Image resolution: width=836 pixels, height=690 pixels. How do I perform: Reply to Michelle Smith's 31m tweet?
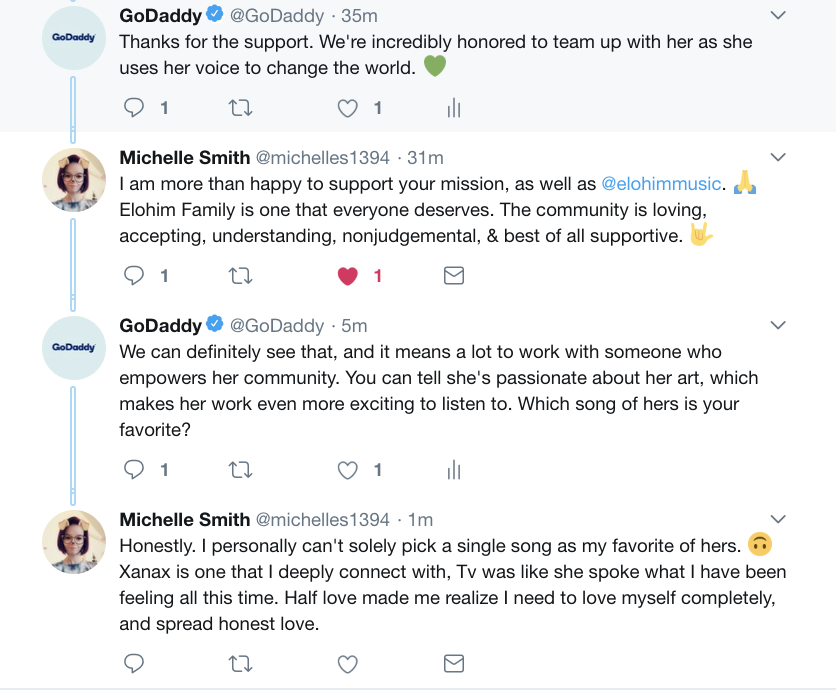coord(133,276)
